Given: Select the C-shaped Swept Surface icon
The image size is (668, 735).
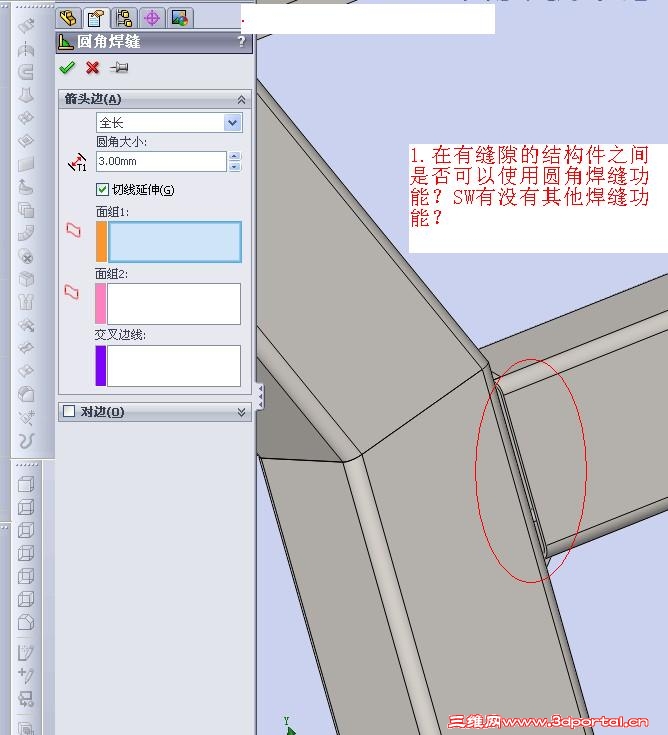Looking at the screenshot, I should [x=26, y=72].
